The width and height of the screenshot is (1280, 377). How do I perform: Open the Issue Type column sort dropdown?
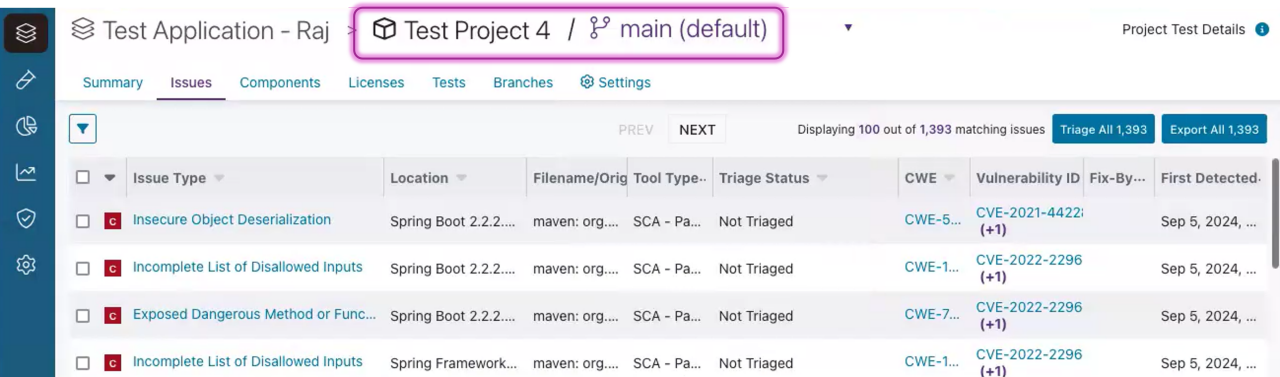click(219, 178)
